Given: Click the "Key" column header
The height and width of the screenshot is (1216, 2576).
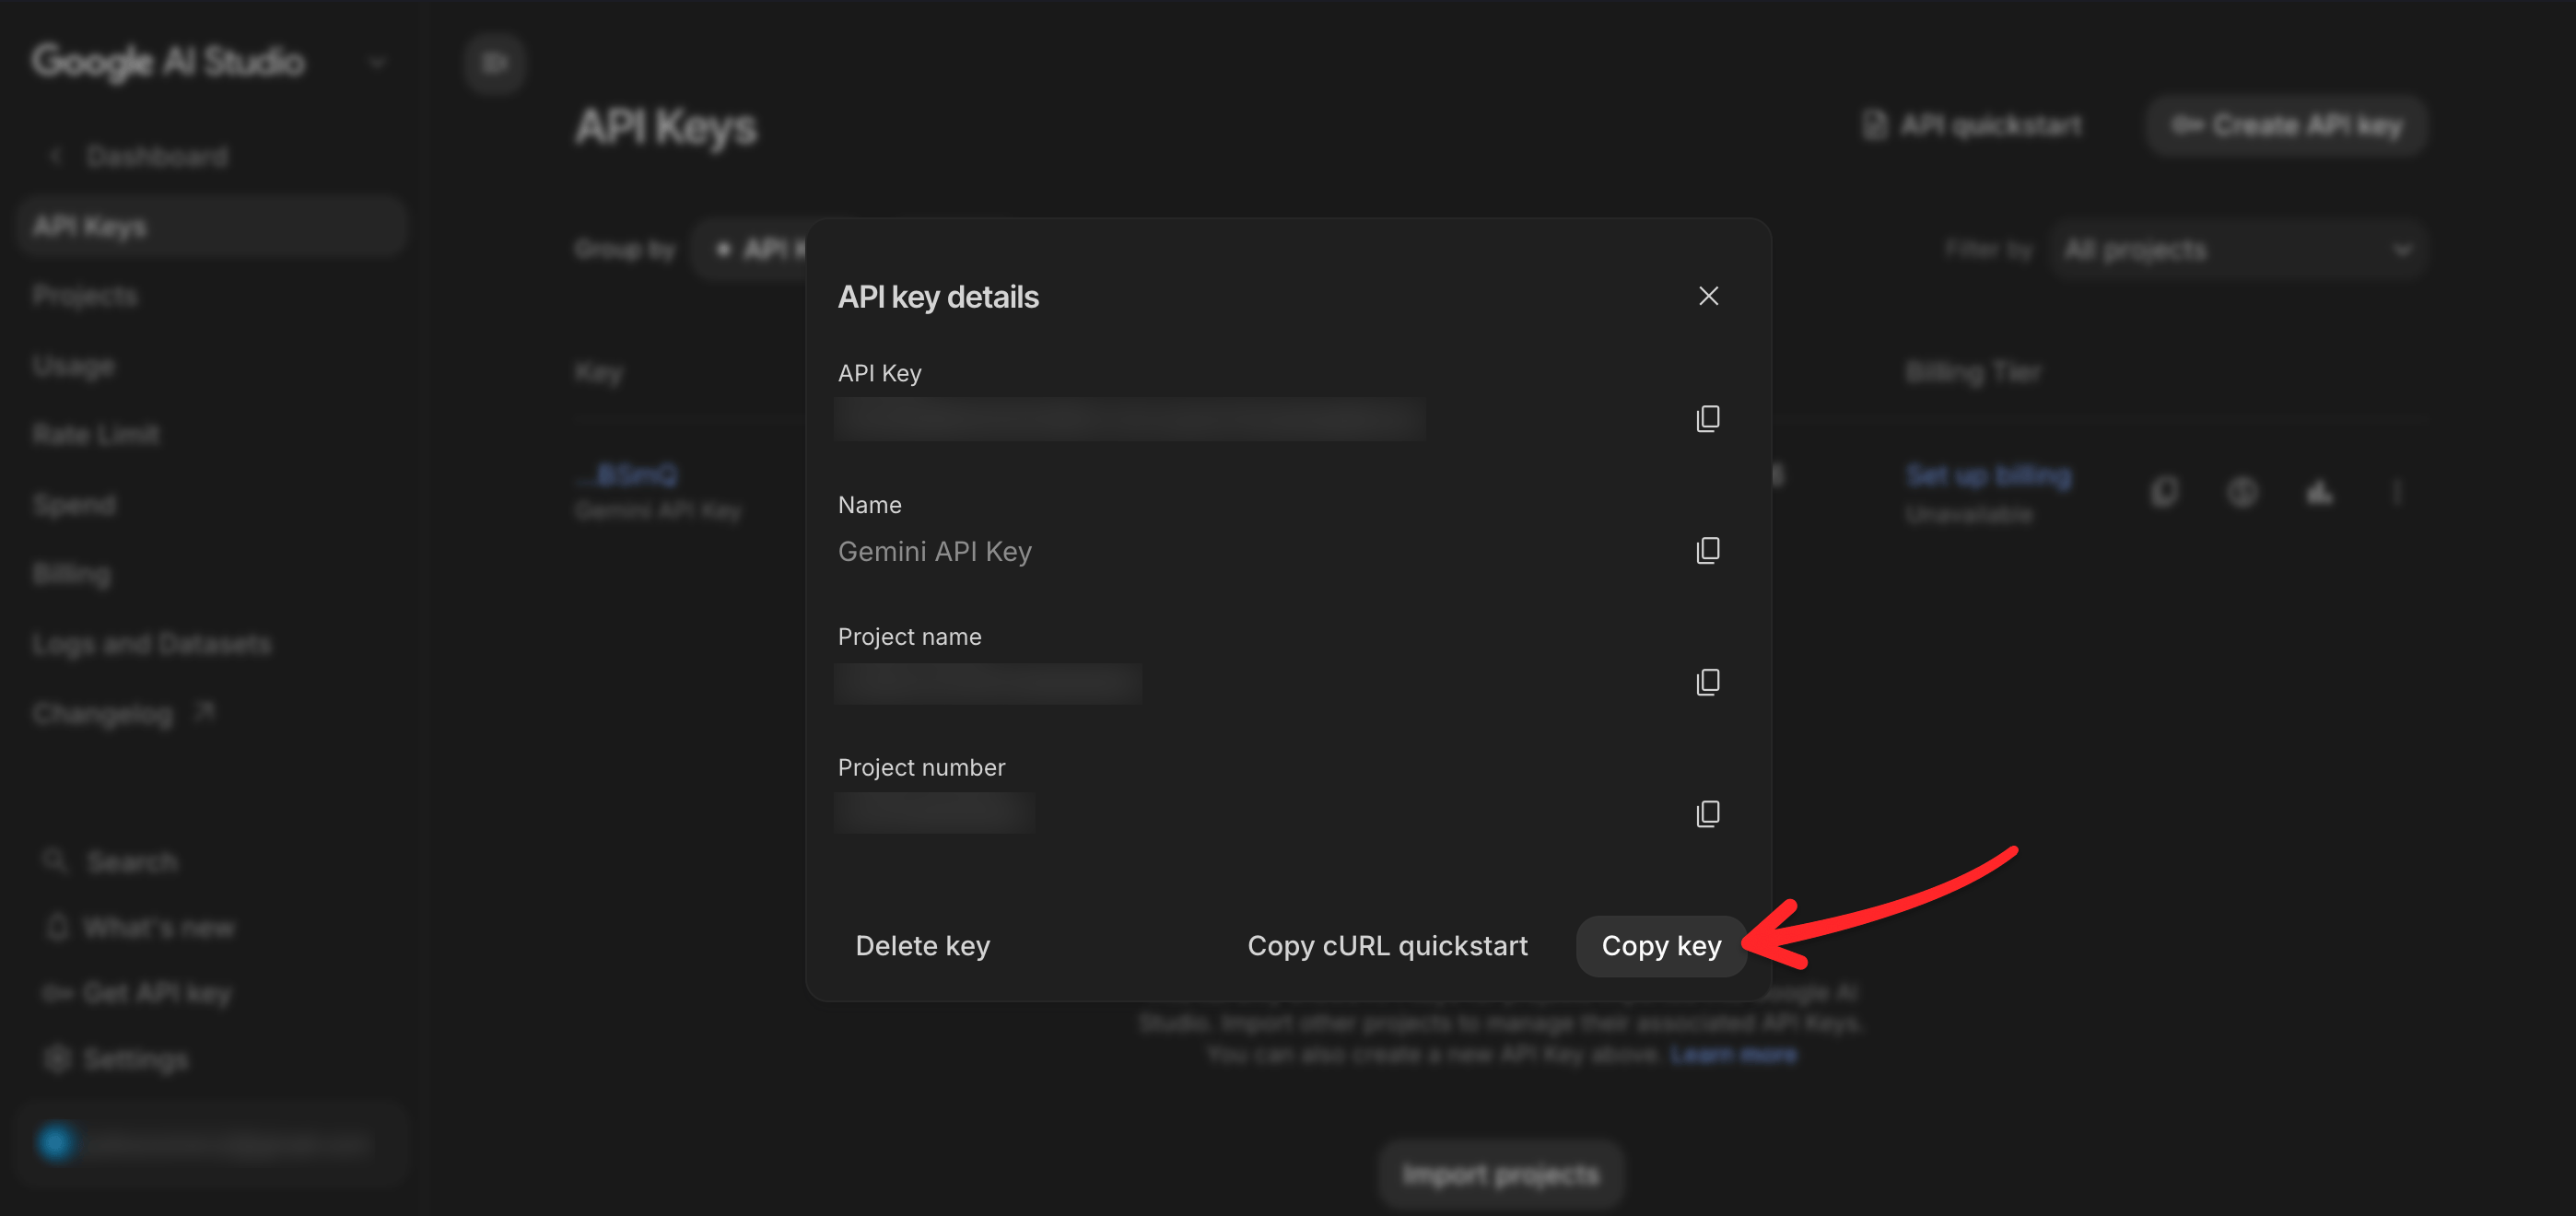Looking at the screenshot, I should [598, 373].
